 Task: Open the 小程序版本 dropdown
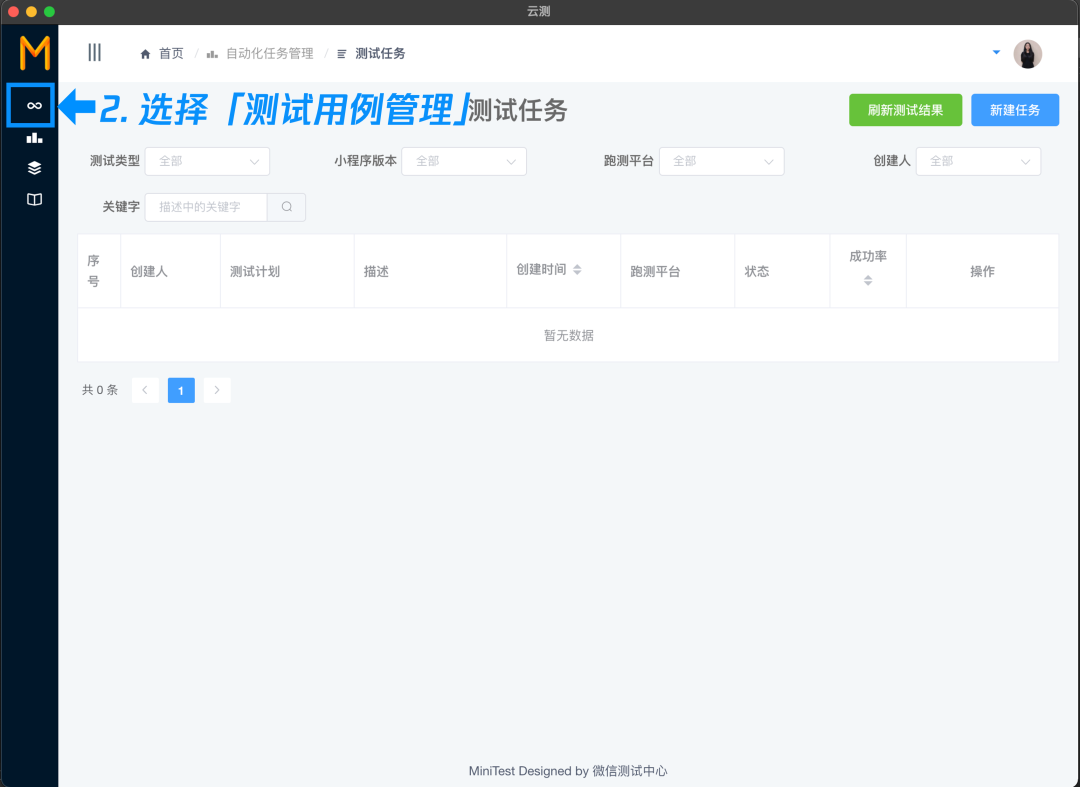pyautogui.click(x=464, y=161)
